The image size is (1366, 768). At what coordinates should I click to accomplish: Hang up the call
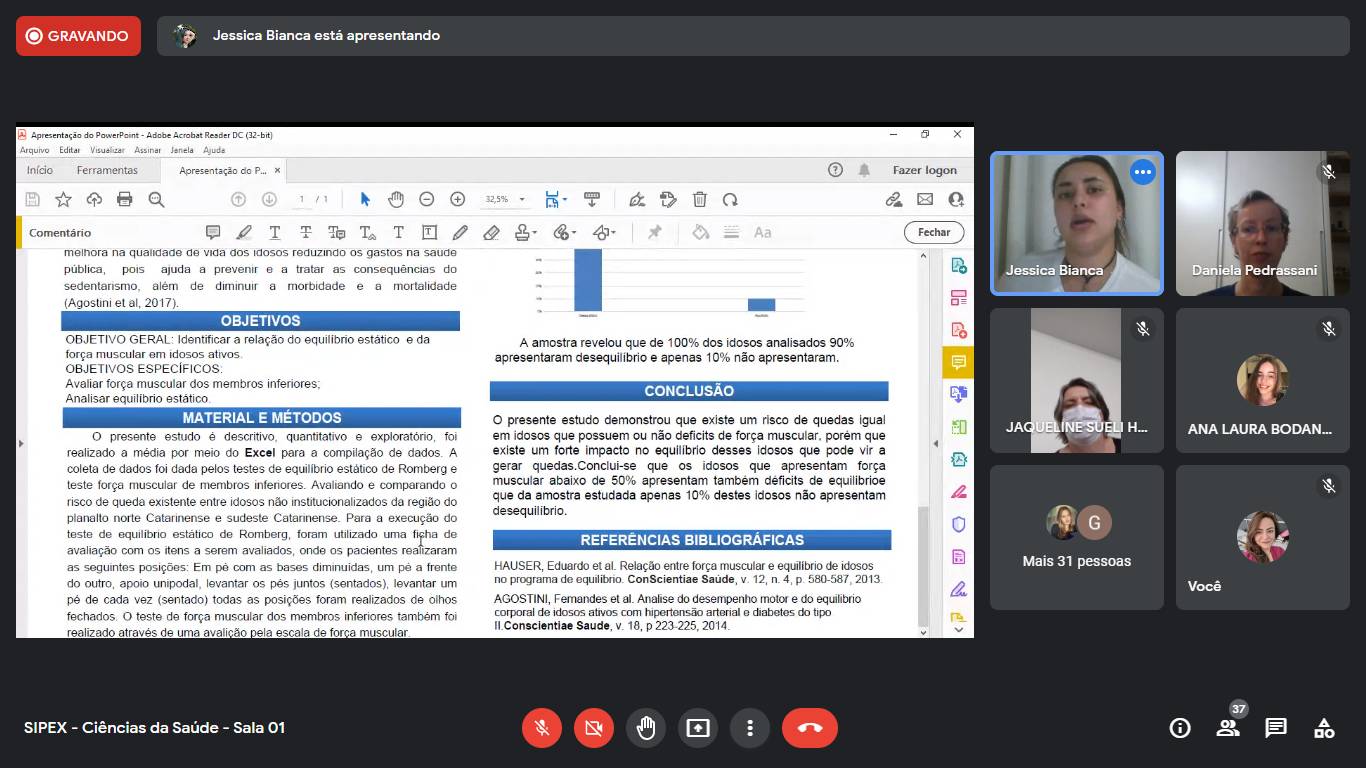pyautogui.click(x=809, y=728)
